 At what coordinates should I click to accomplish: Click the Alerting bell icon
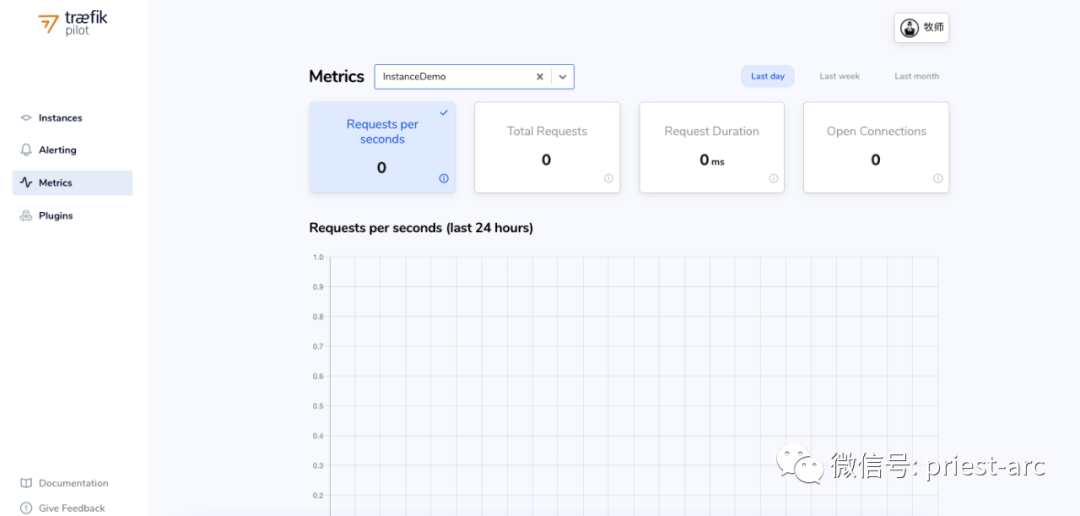click(26, 150)
